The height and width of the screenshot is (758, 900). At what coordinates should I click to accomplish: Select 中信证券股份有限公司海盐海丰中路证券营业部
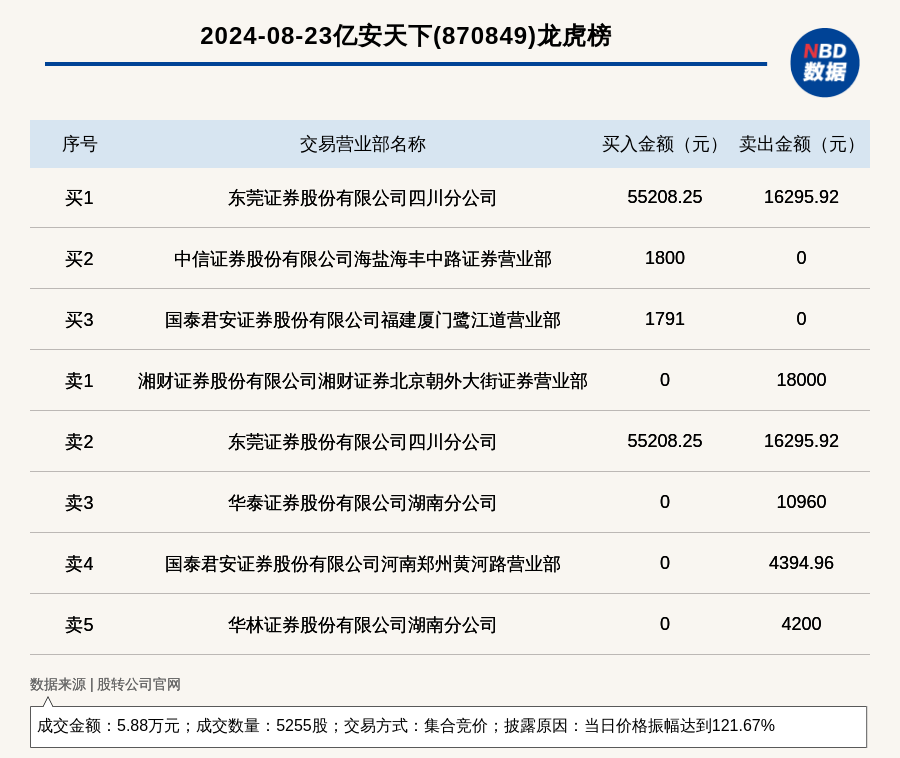point(363,259)
